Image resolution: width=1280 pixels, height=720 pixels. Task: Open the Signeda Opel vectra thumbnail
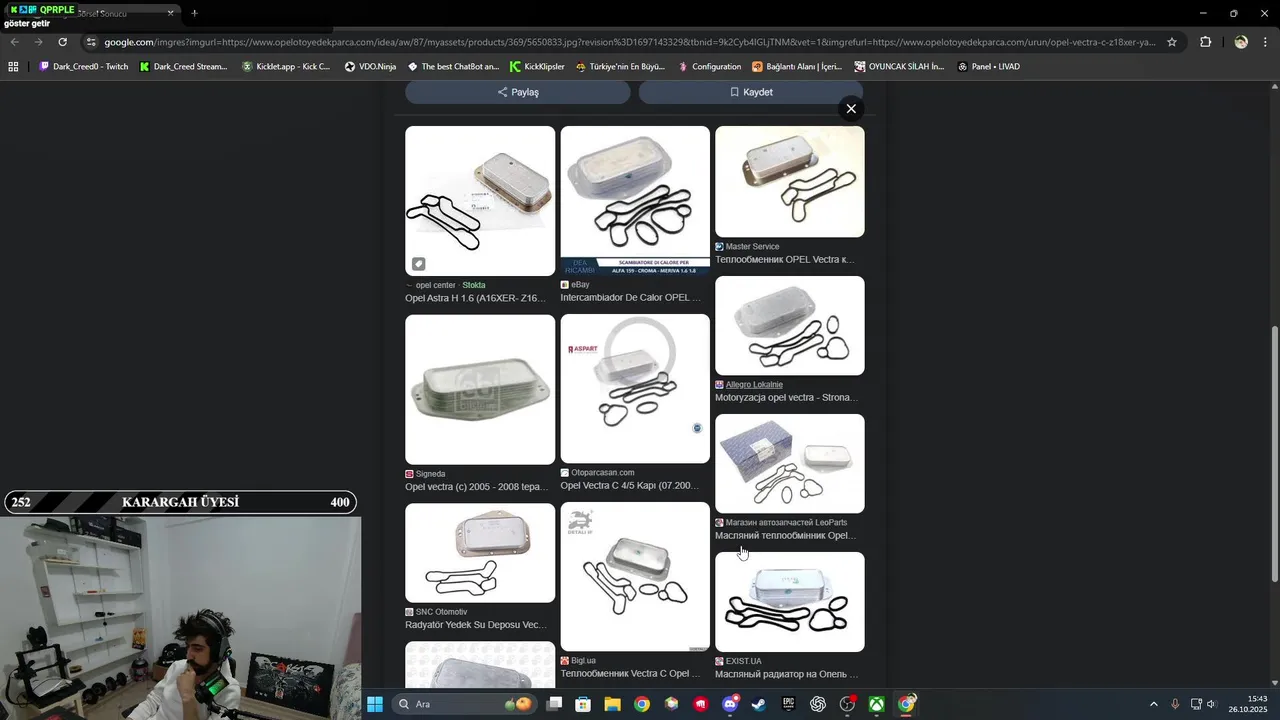(x=480, y=390)
